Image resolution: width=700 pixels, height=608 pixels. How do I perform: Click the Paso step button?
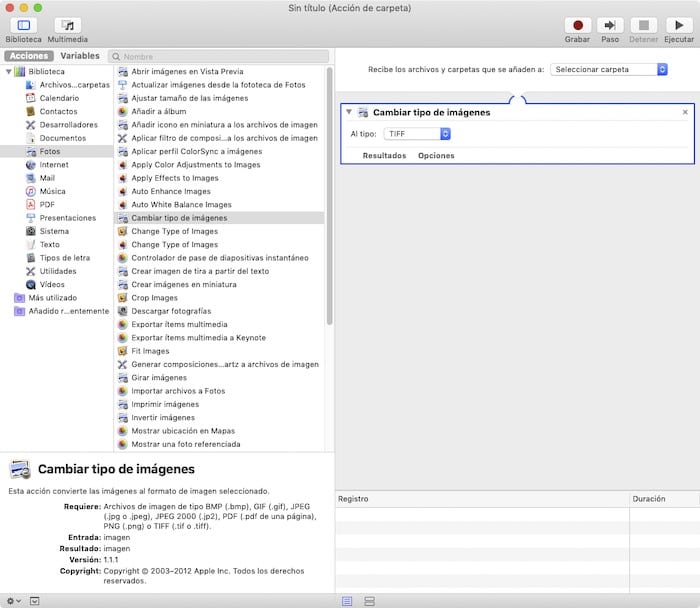click(x=610, y=25)
